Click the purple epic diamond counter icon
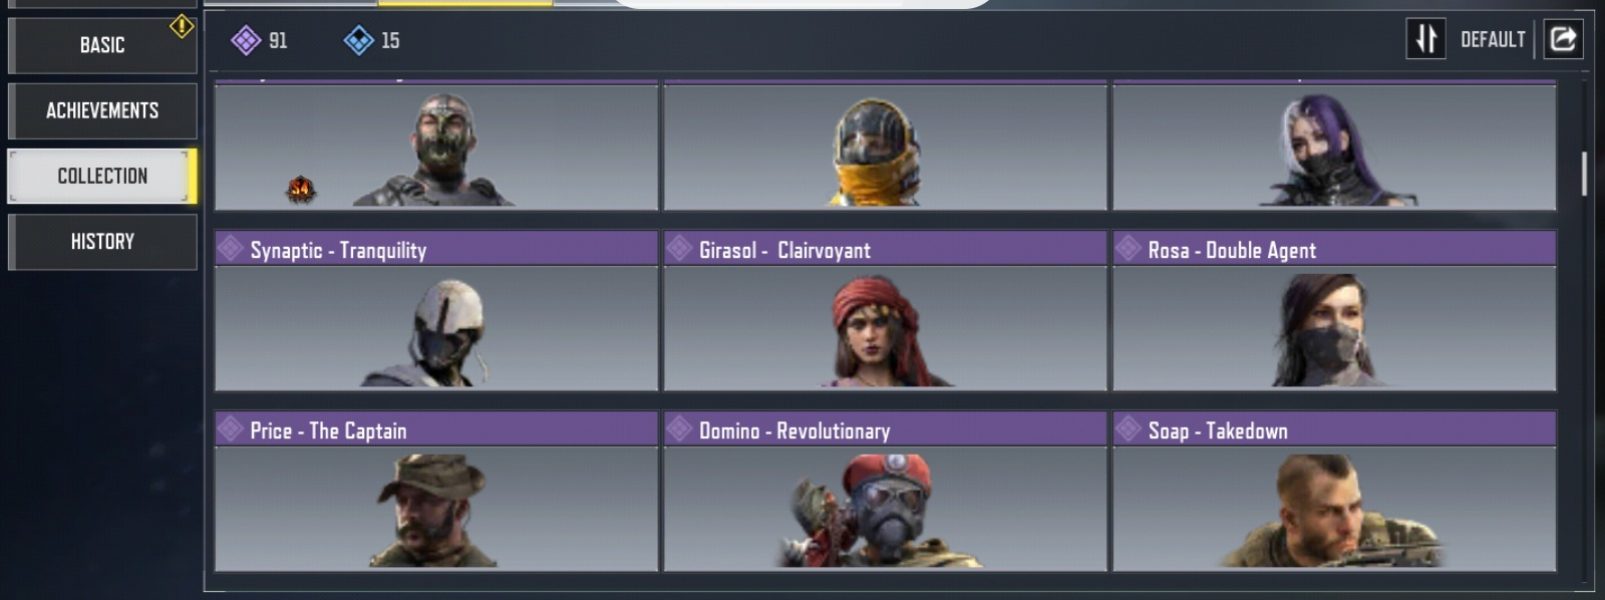The height and width of the screenshot is (600, 1605). click(x=245, y=40)
